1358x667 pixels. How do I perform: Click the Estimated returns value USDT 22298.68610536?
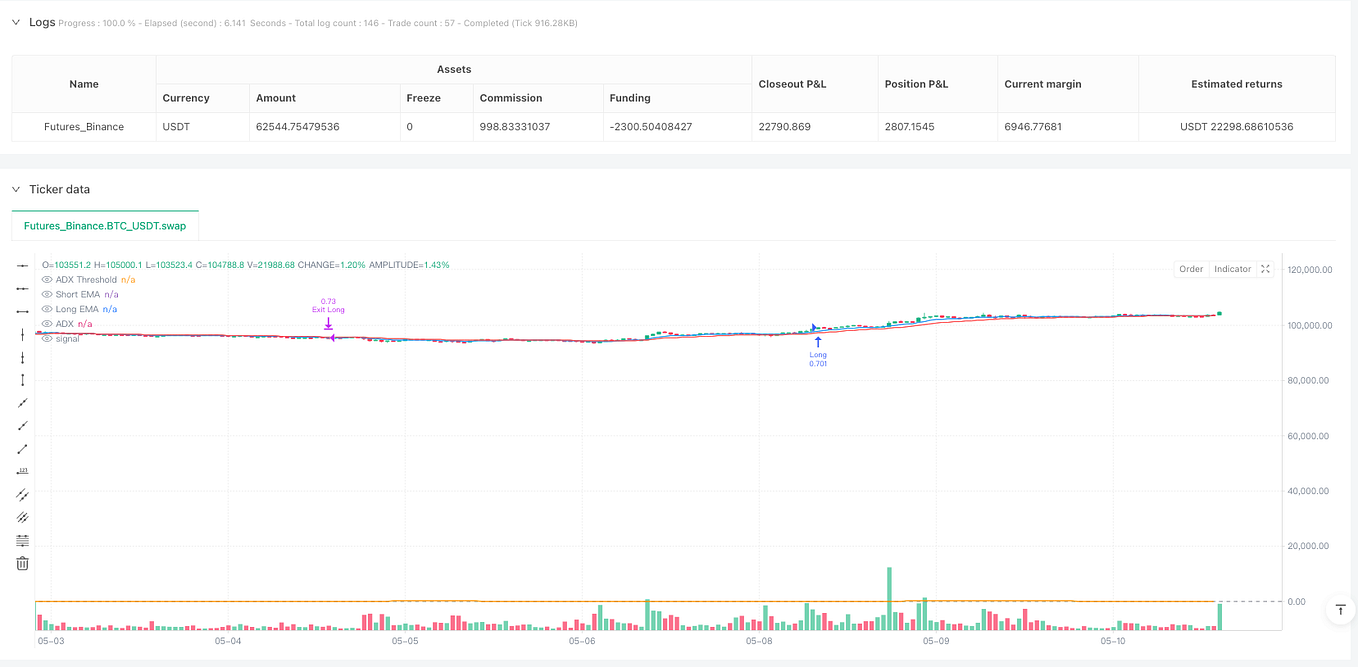point(1236,126)
